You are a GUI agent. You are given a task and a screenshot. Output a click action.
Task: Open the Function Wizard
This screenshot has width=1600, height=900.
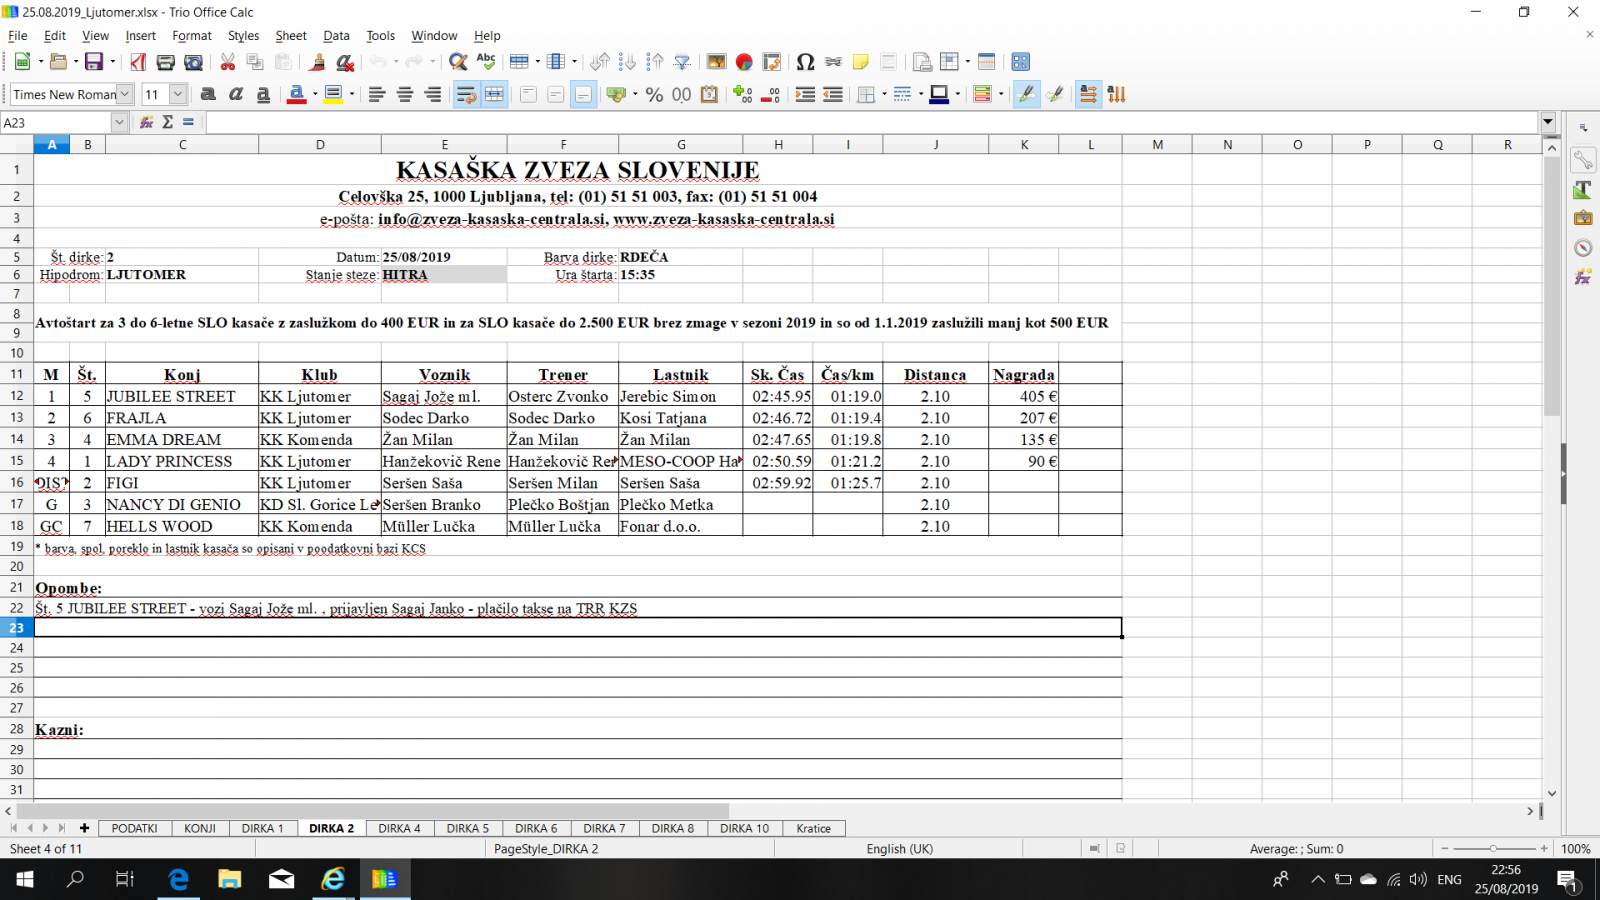pos(147,122)
